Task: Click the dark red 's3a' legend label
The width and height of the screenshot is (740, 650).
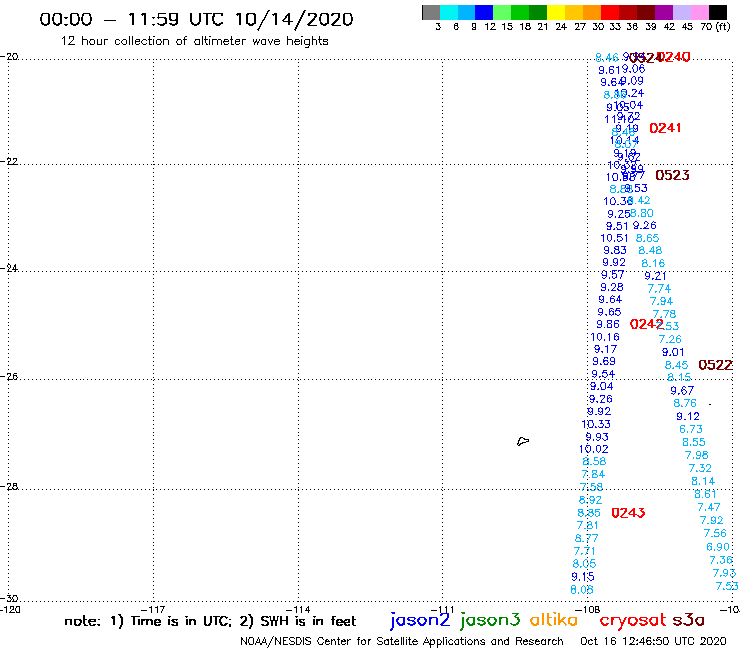Action: pos(688,620)
